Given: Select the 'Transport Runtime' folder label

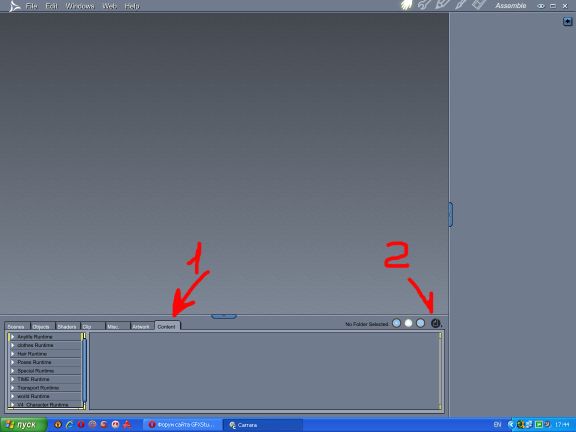Looking at the screenshot, I should [38, 388].
